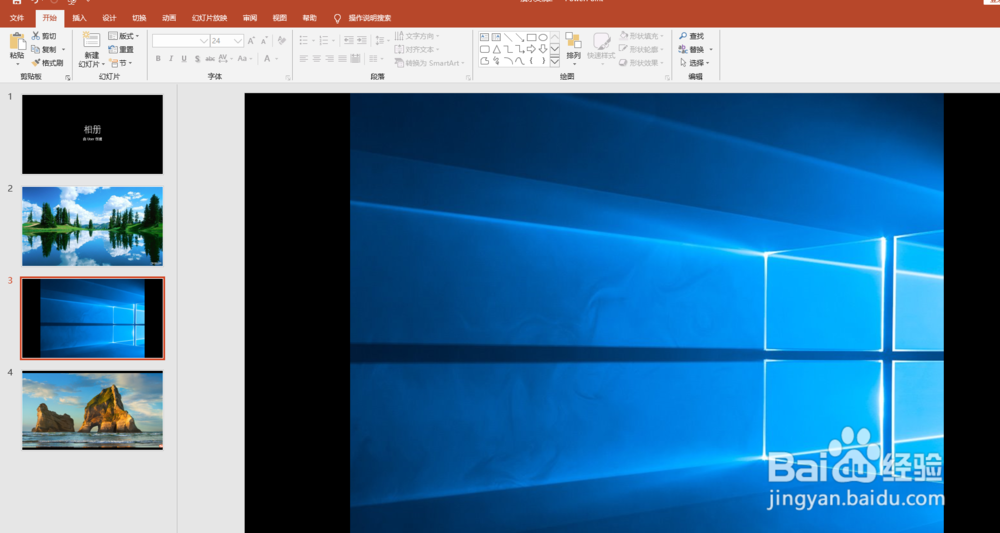
Task: Open the Section (节) dropdown
Action: tap(121, 62)
